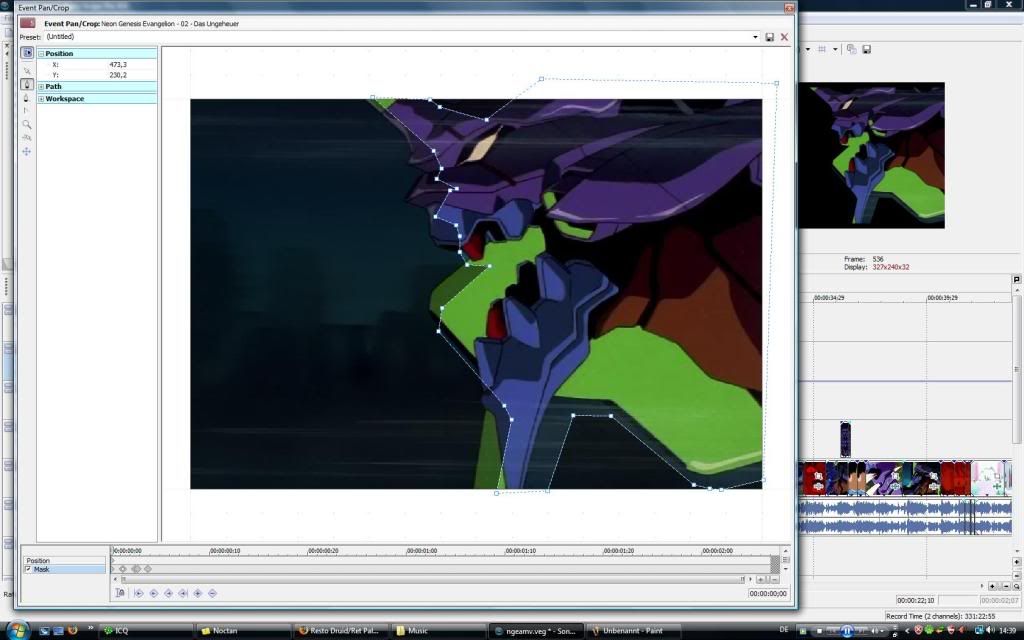This screenshot has height=640, width=1024.
Task: Select the Split Tangent tool
Action: [x=27, y=110]
